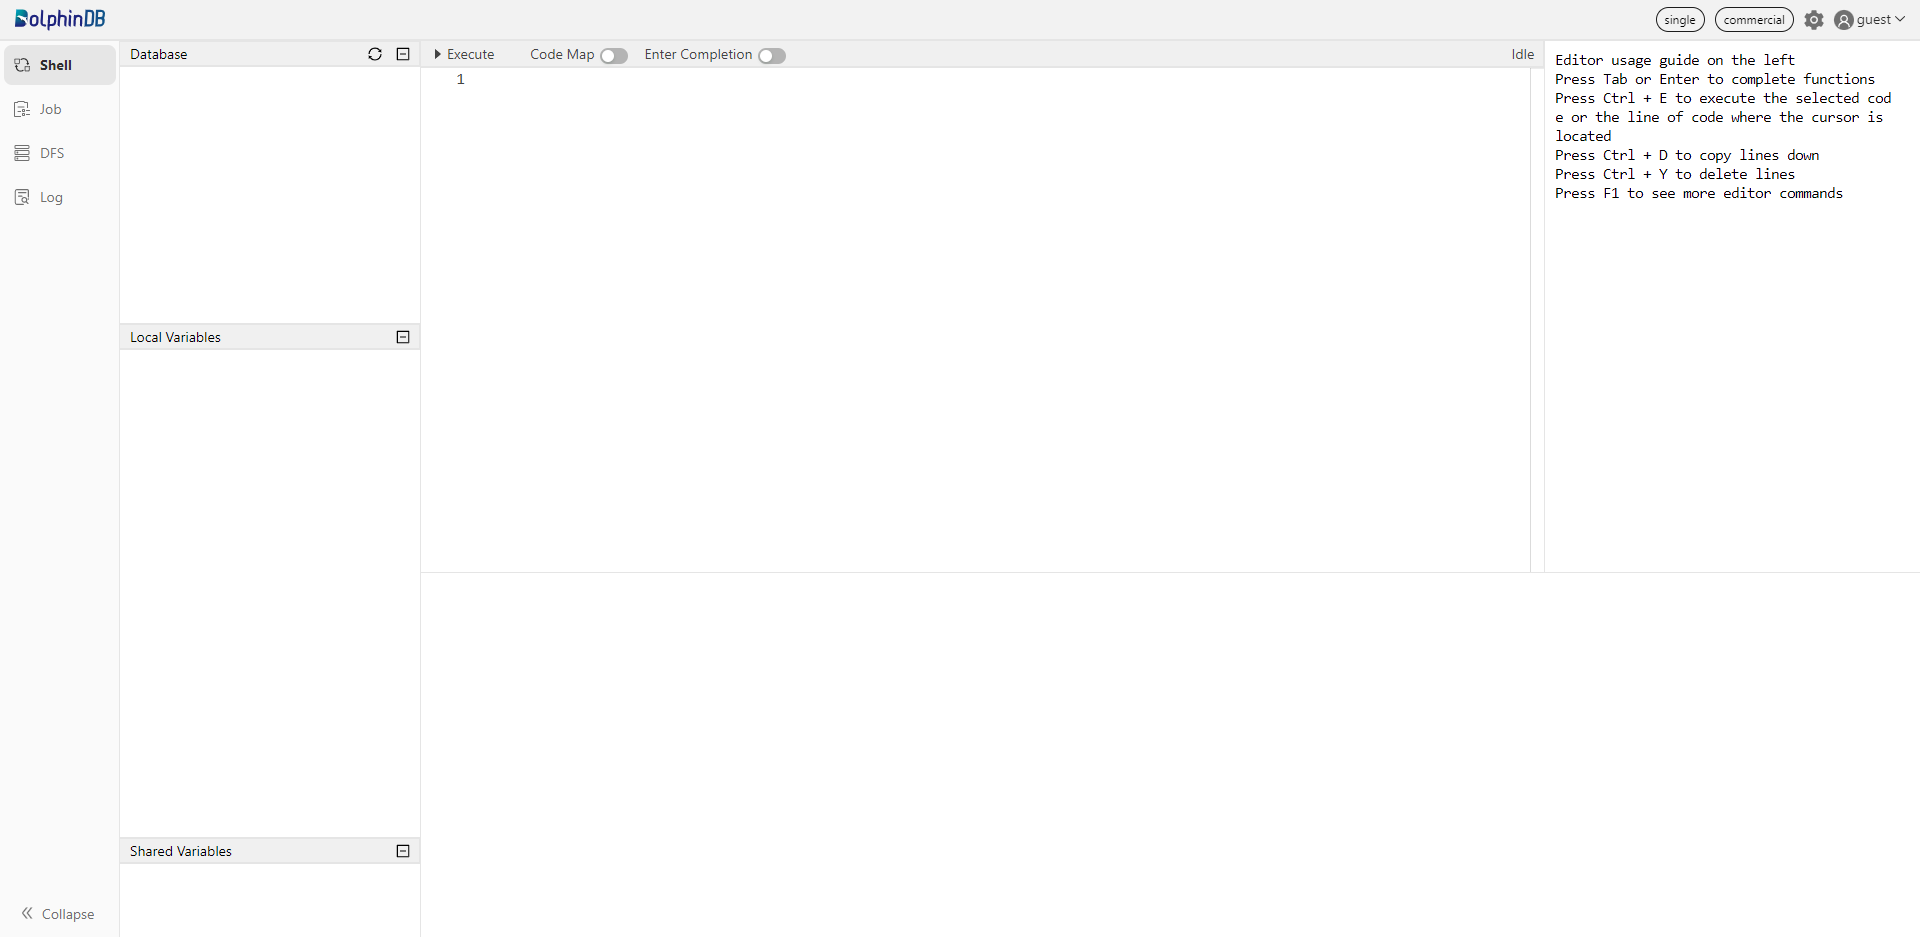The image size is (1920, 937).
Task: Click the Job sidebar icon
Action: pos(22,109)
